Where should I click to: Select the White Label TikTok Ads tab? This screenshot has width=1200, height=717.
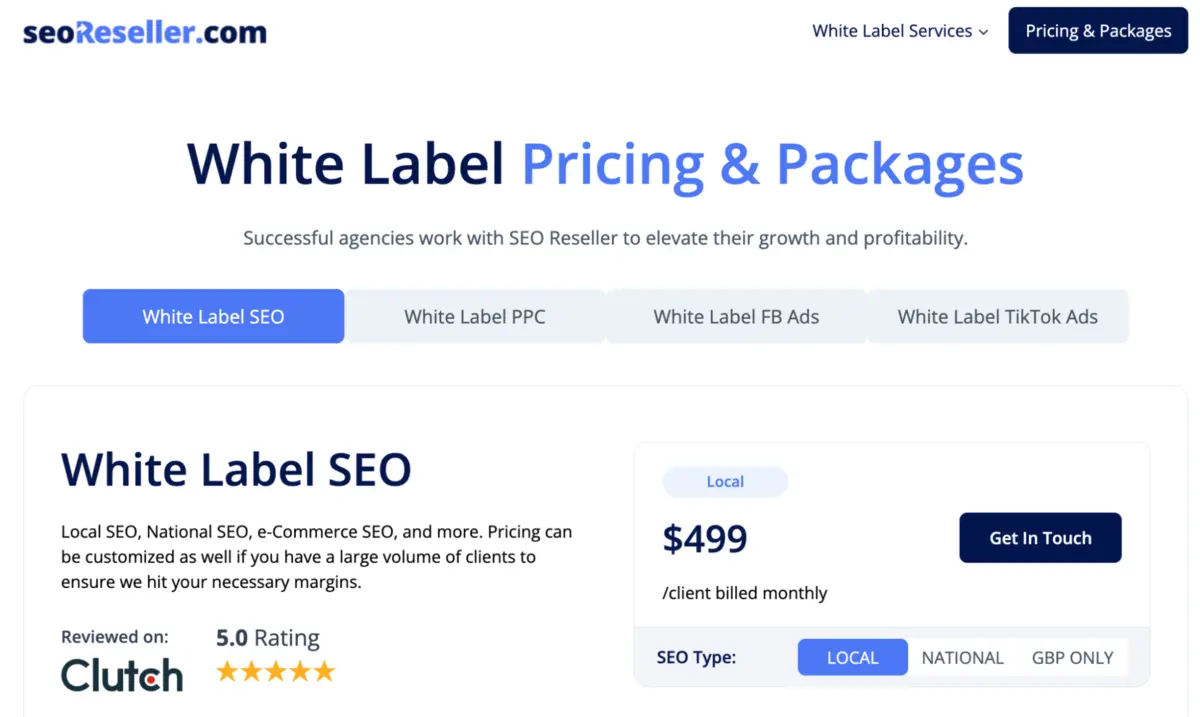(x=997, y=316)
